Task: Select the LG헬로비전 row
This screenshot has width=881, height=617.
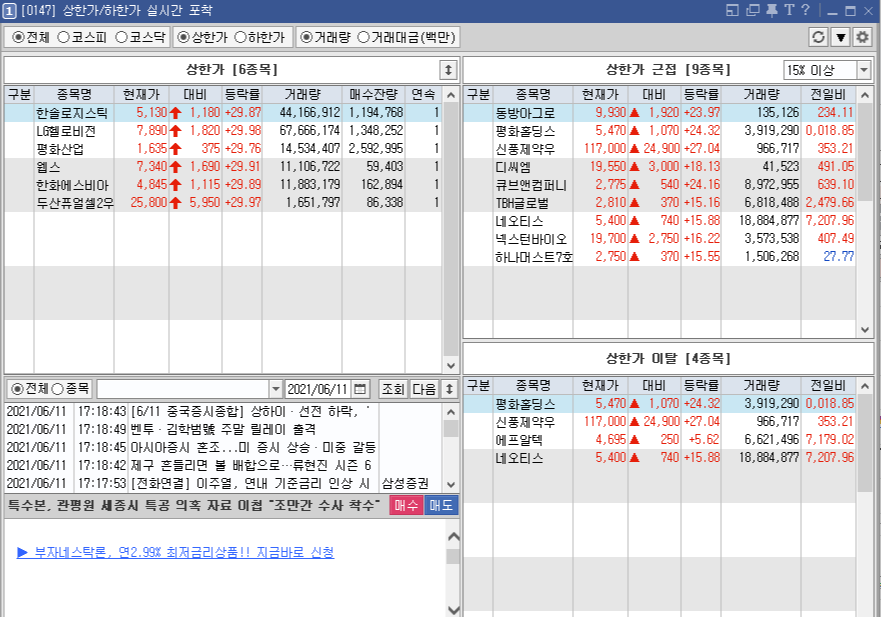Action: point(223,131)
